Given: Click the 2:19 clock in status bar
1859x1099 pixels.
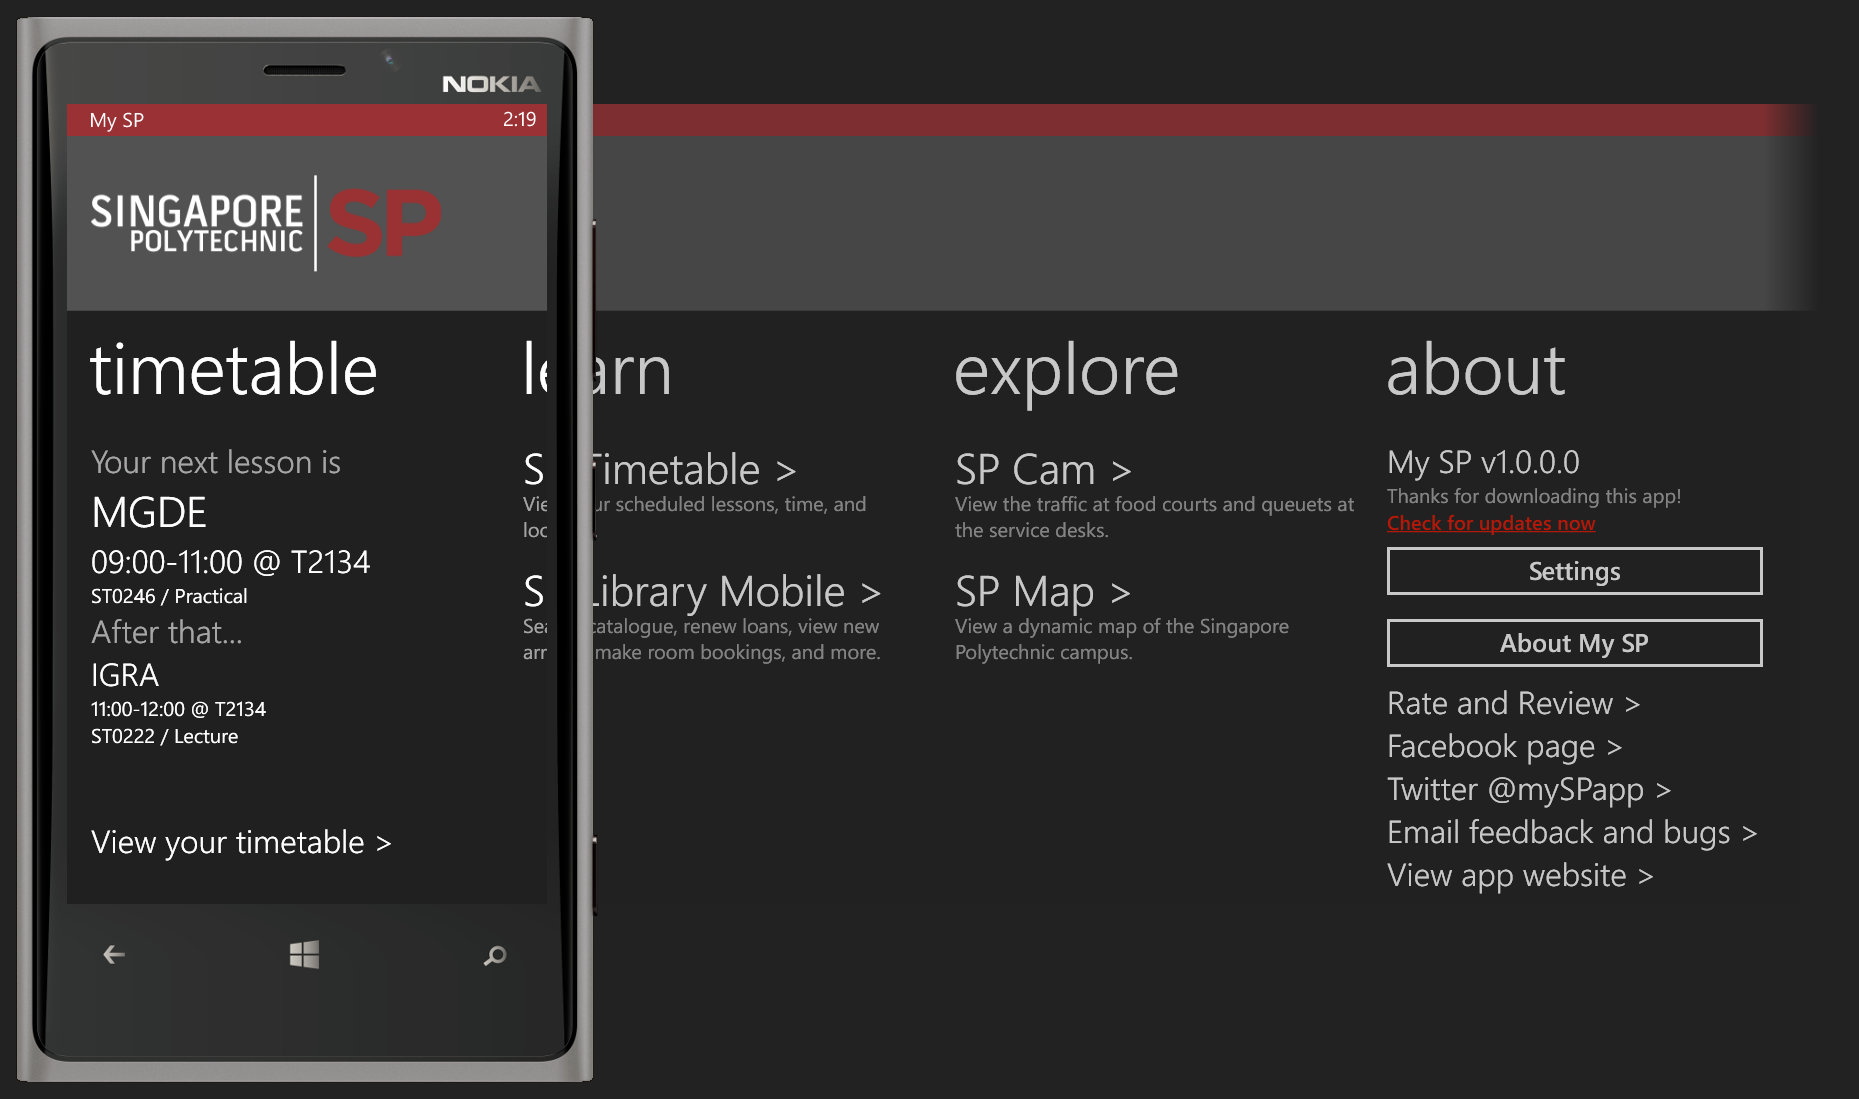Looking at the screenshot, I should pos(519,119).
